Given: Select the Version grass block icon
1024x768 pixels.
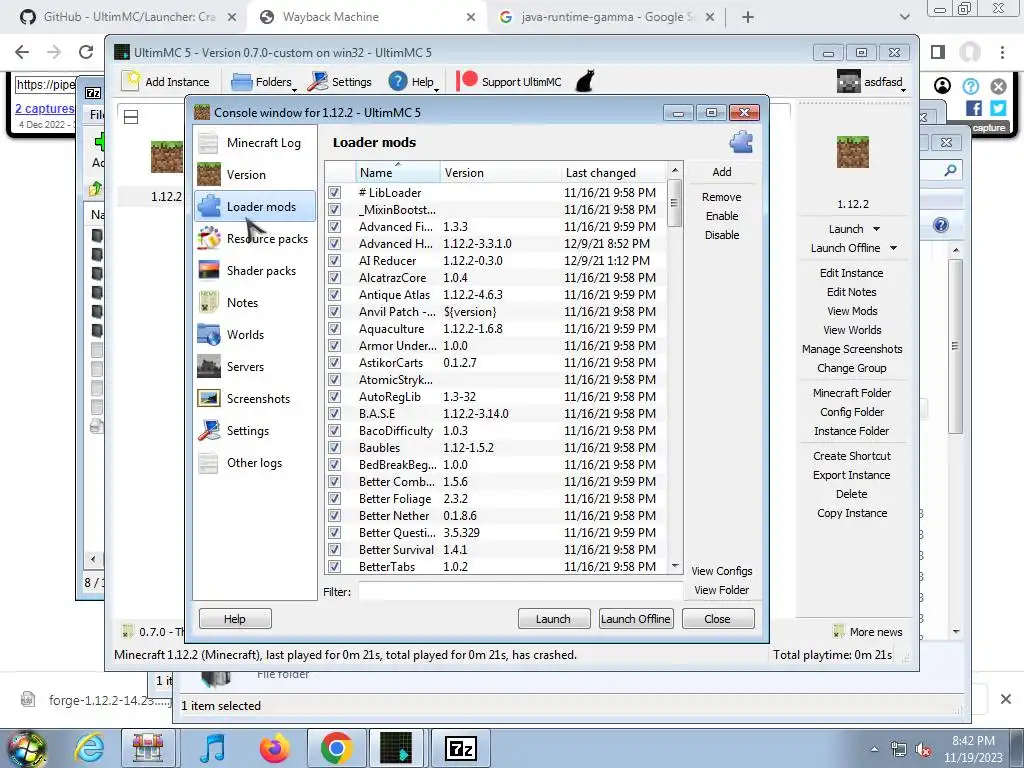Looking at the screenshot, I should click(208, 174).
